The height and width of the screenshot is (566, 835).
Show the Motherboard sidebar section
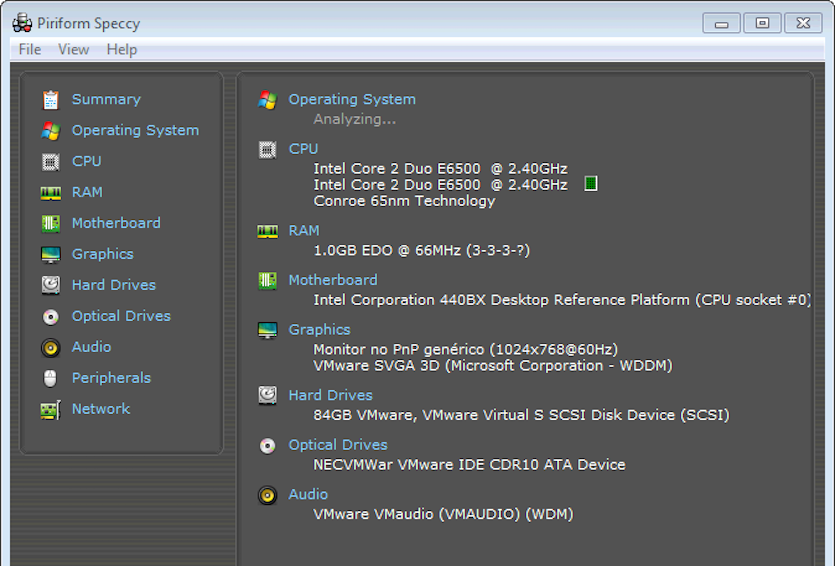[116, 223]
